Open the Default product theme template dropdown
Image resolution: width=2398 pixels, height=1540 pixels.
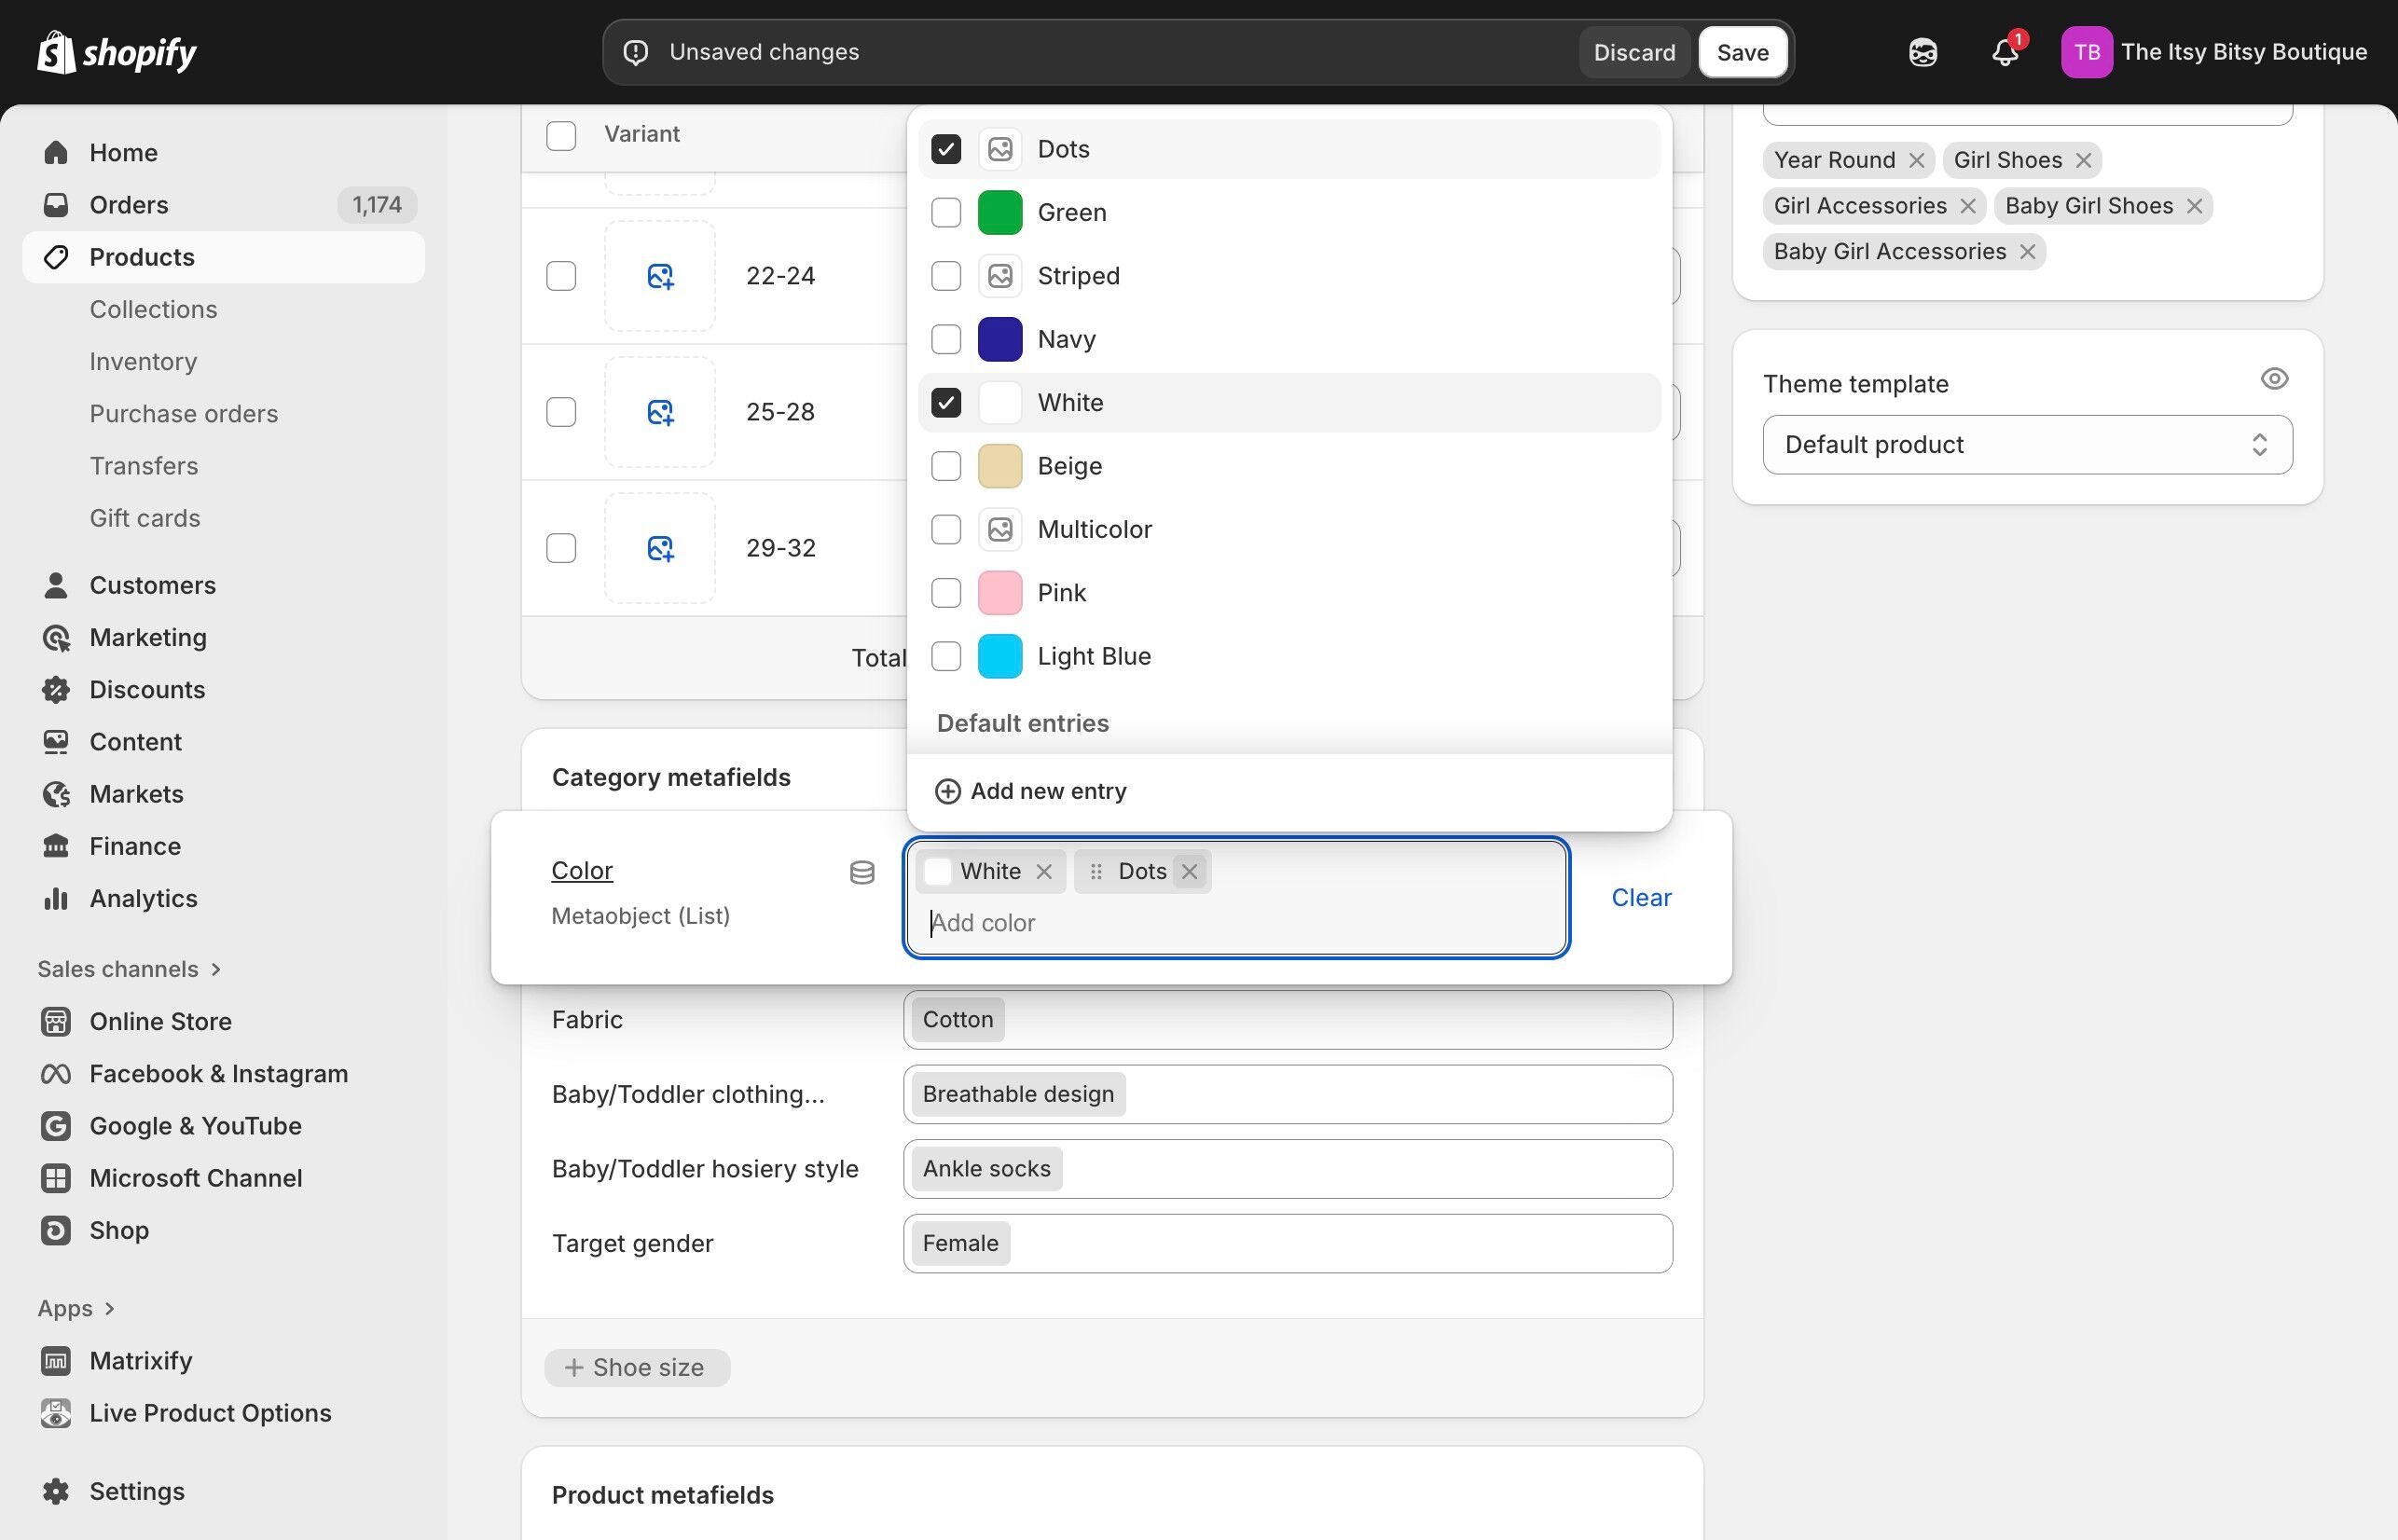[2027, 444]
